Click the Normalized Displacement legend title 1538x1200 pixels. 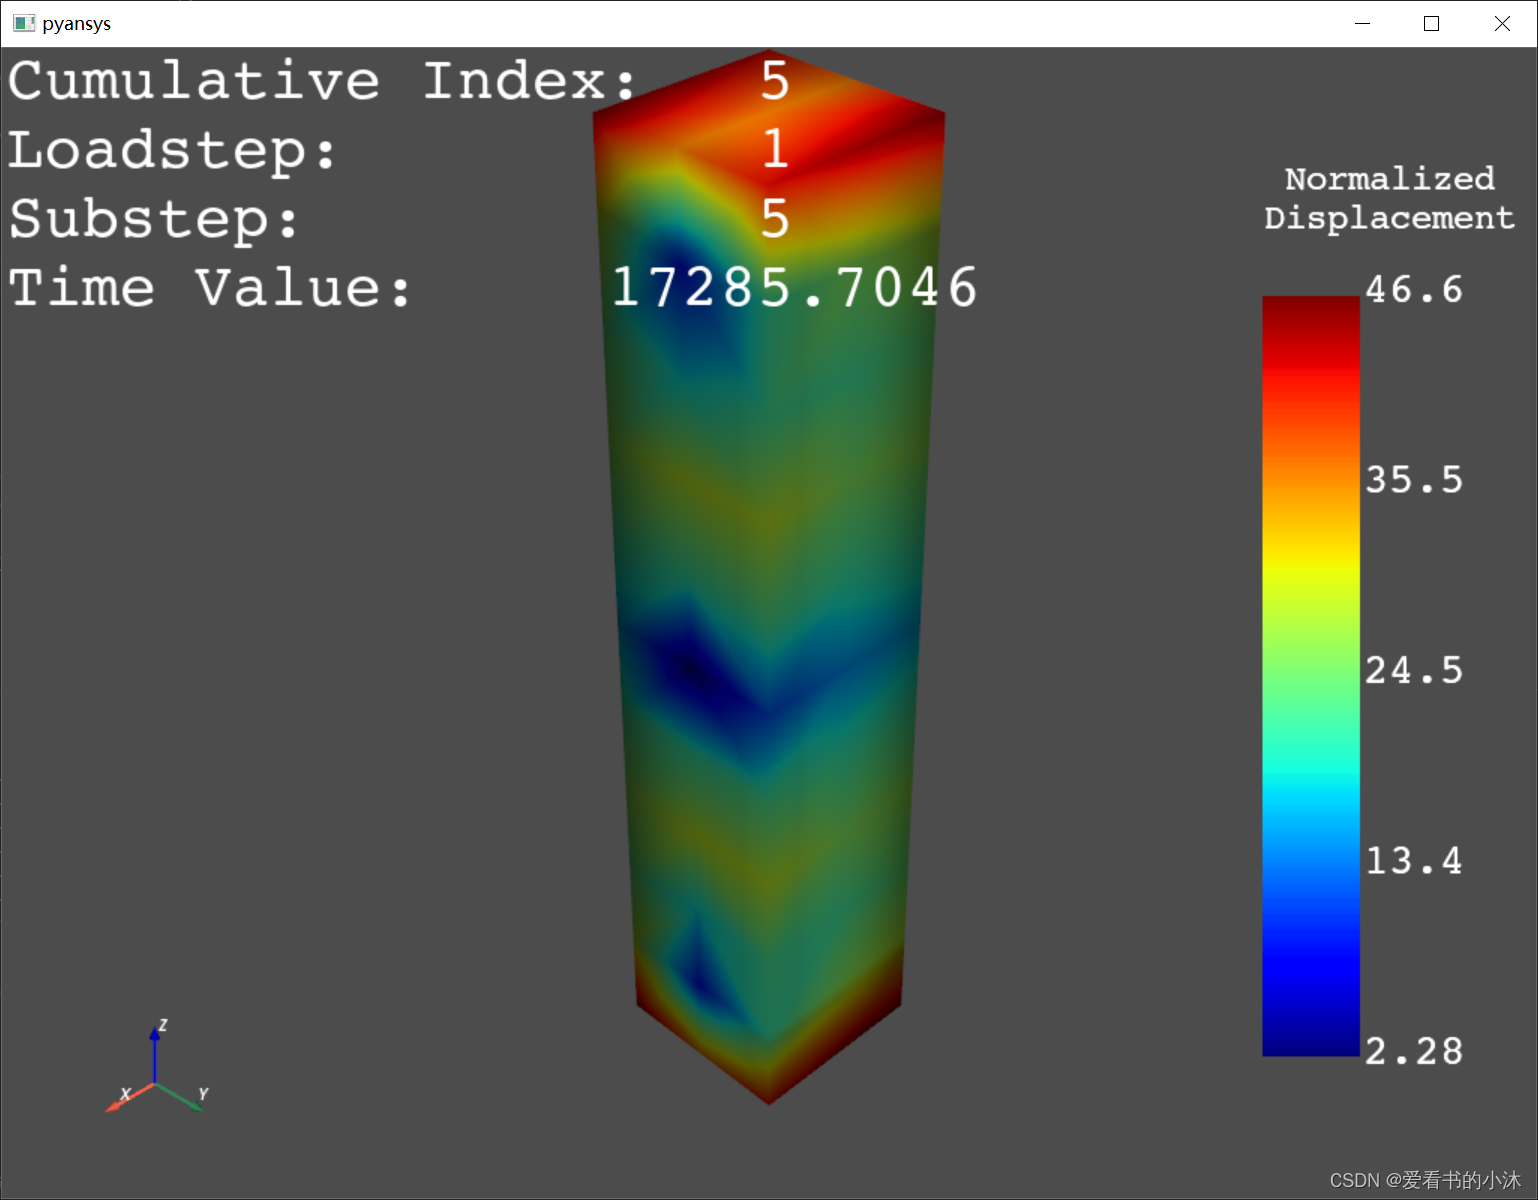1389,198
